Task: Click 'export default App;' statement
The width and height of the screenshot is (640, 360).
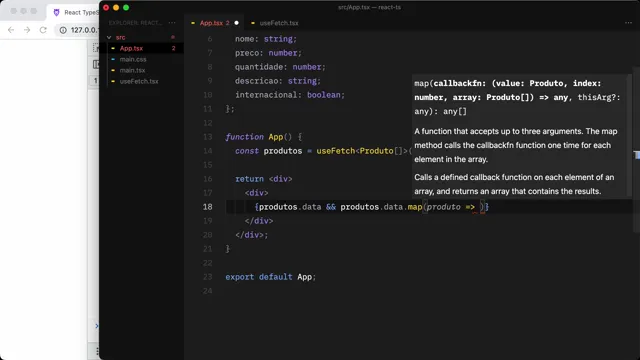Action: tap(271, 277)
